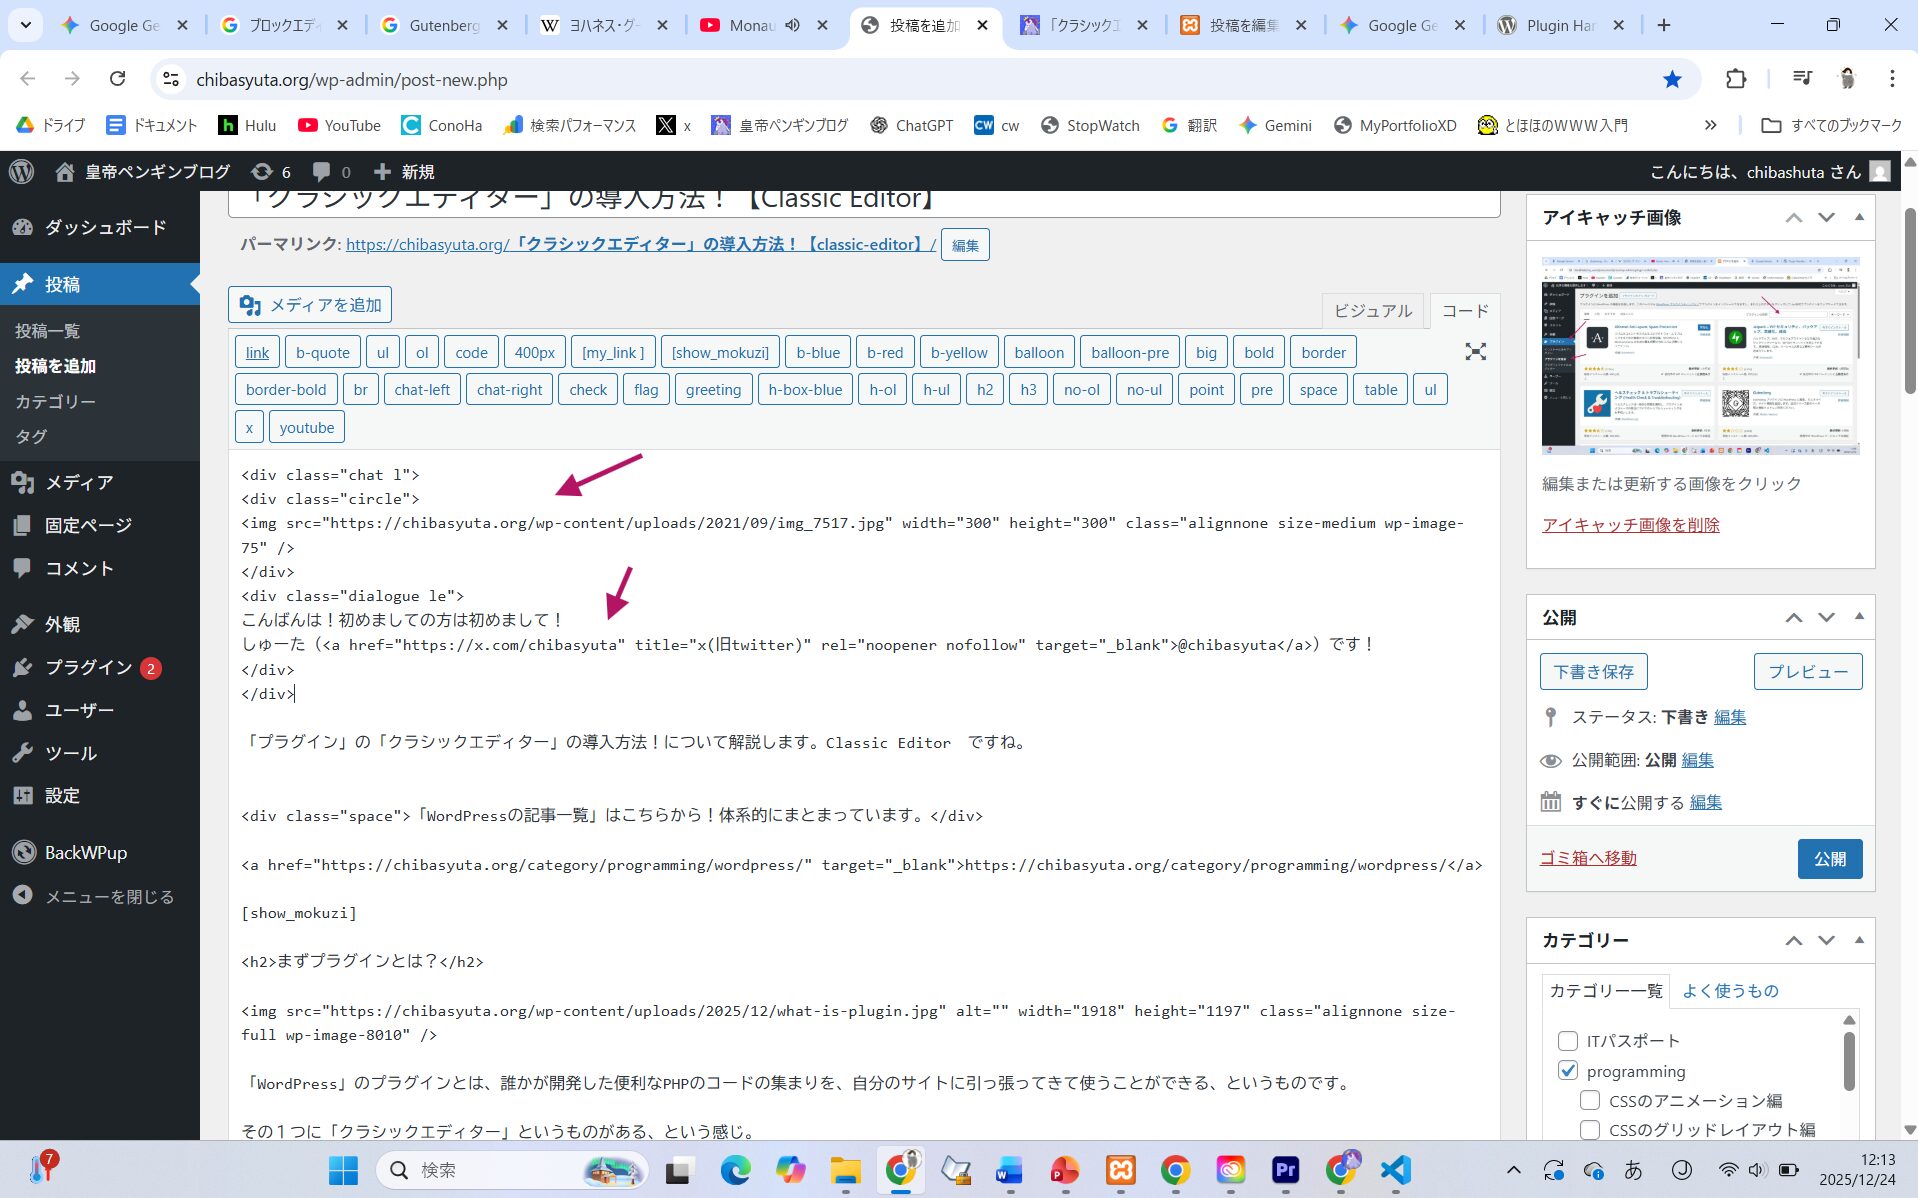Screen dimensions: 1918x1198
Task: Open the comments bubble in admin bar
Action: (x=331, y=172)
